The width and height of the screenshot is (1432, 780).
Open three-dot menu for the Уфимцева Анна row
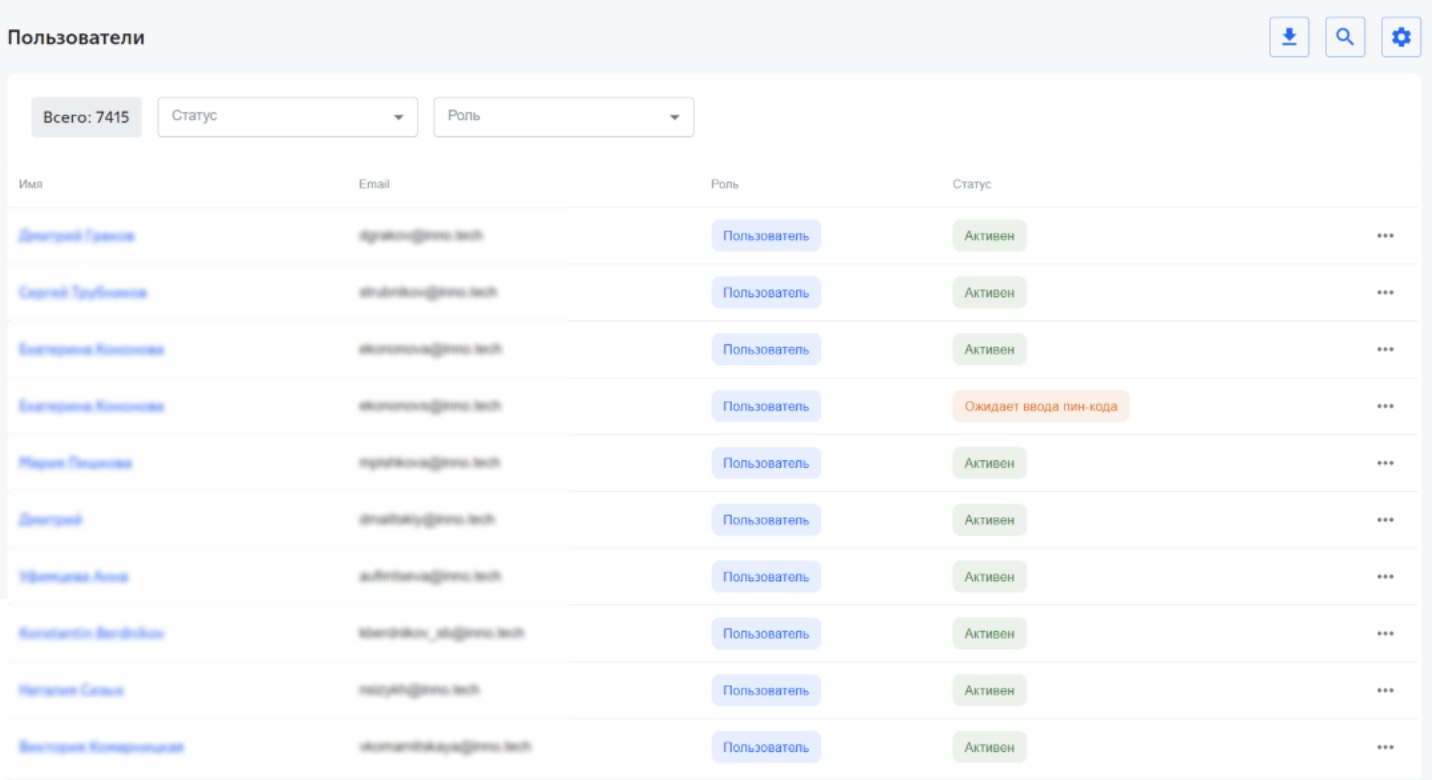pos(1385,577)
